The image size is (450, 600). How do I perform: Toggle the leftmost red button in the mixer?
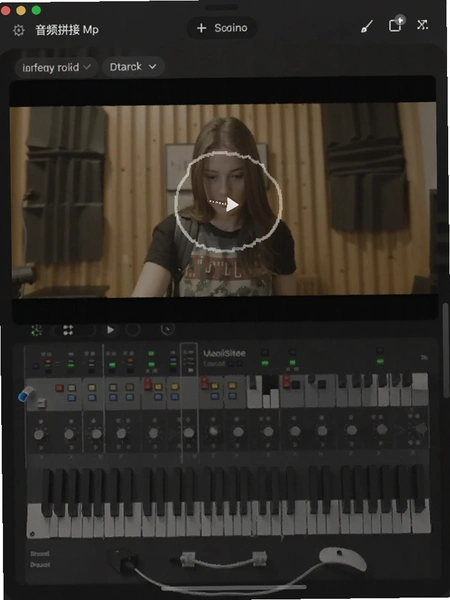pyautogui.click(x=59, y=388)
